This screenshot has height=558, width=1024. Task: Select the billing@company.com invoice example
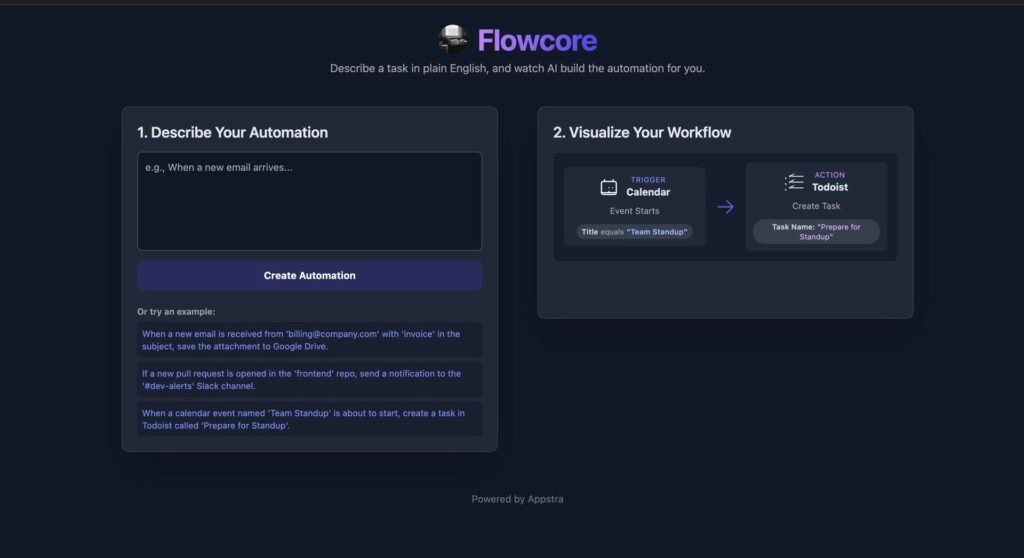(x=310, y=340)
